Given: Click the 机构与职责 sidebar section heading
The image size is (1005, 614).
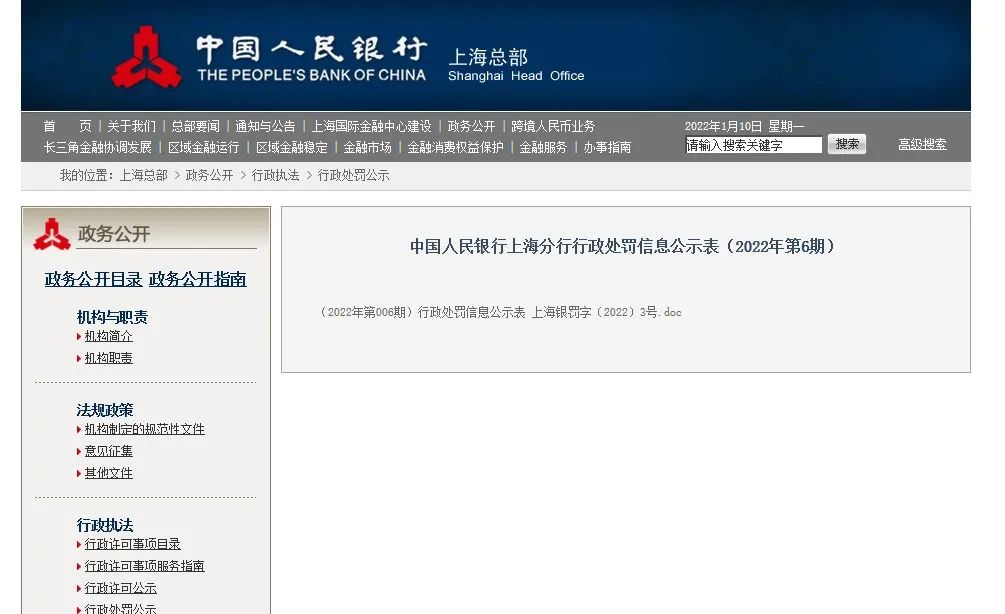Looking at the screenshot, I should pyautogui.click(x=112, y=317).
